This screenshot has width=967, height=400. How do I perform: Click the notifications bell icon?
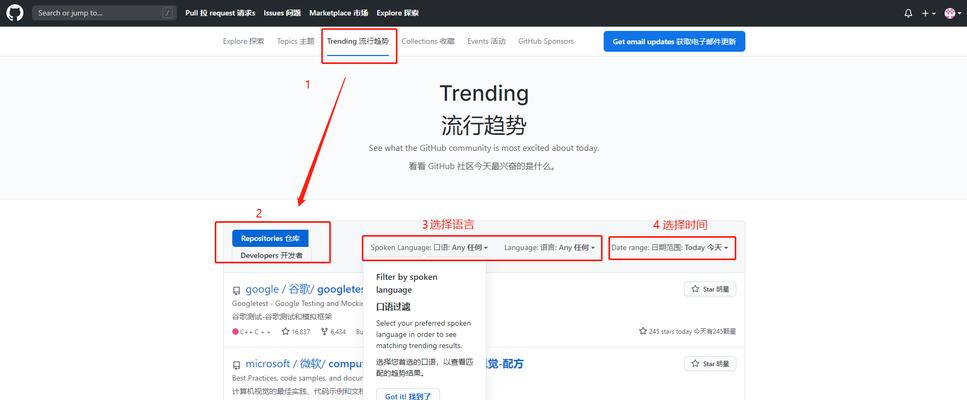tap(908, 13)
